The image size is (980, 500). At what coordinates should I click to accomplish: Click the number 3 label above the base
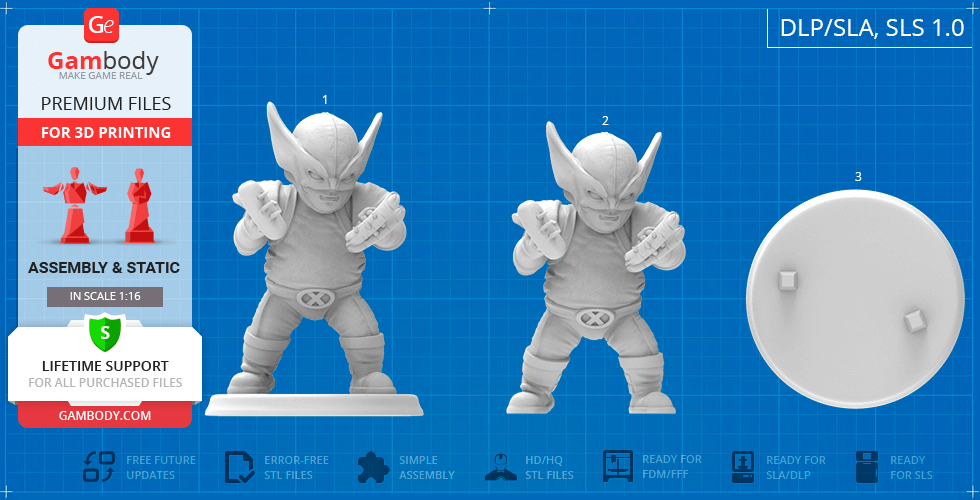pyautogui.click(x=858, y=177)
